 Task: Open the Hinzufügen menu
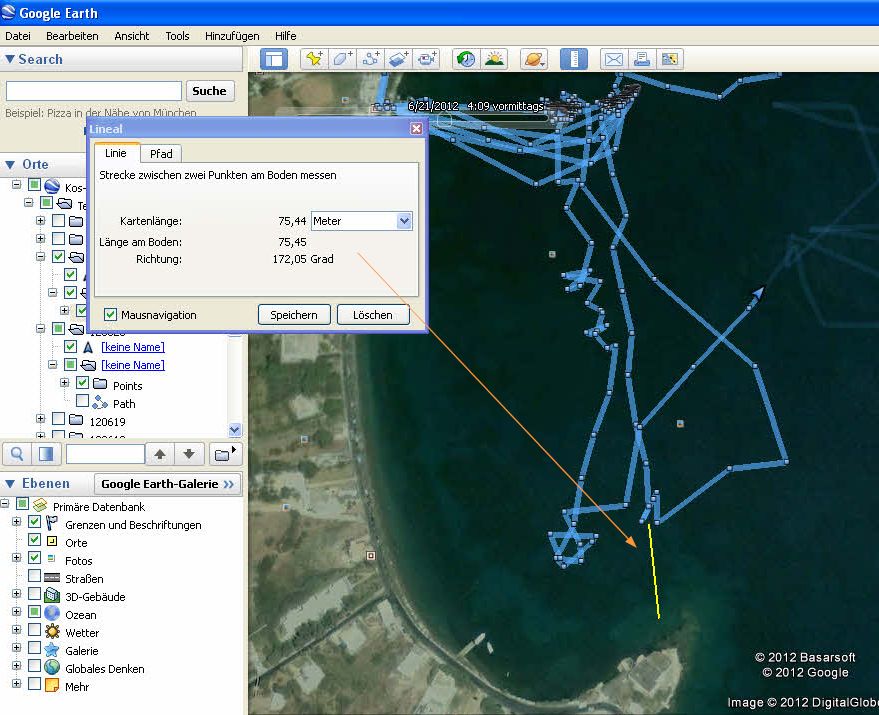(232, 36)
